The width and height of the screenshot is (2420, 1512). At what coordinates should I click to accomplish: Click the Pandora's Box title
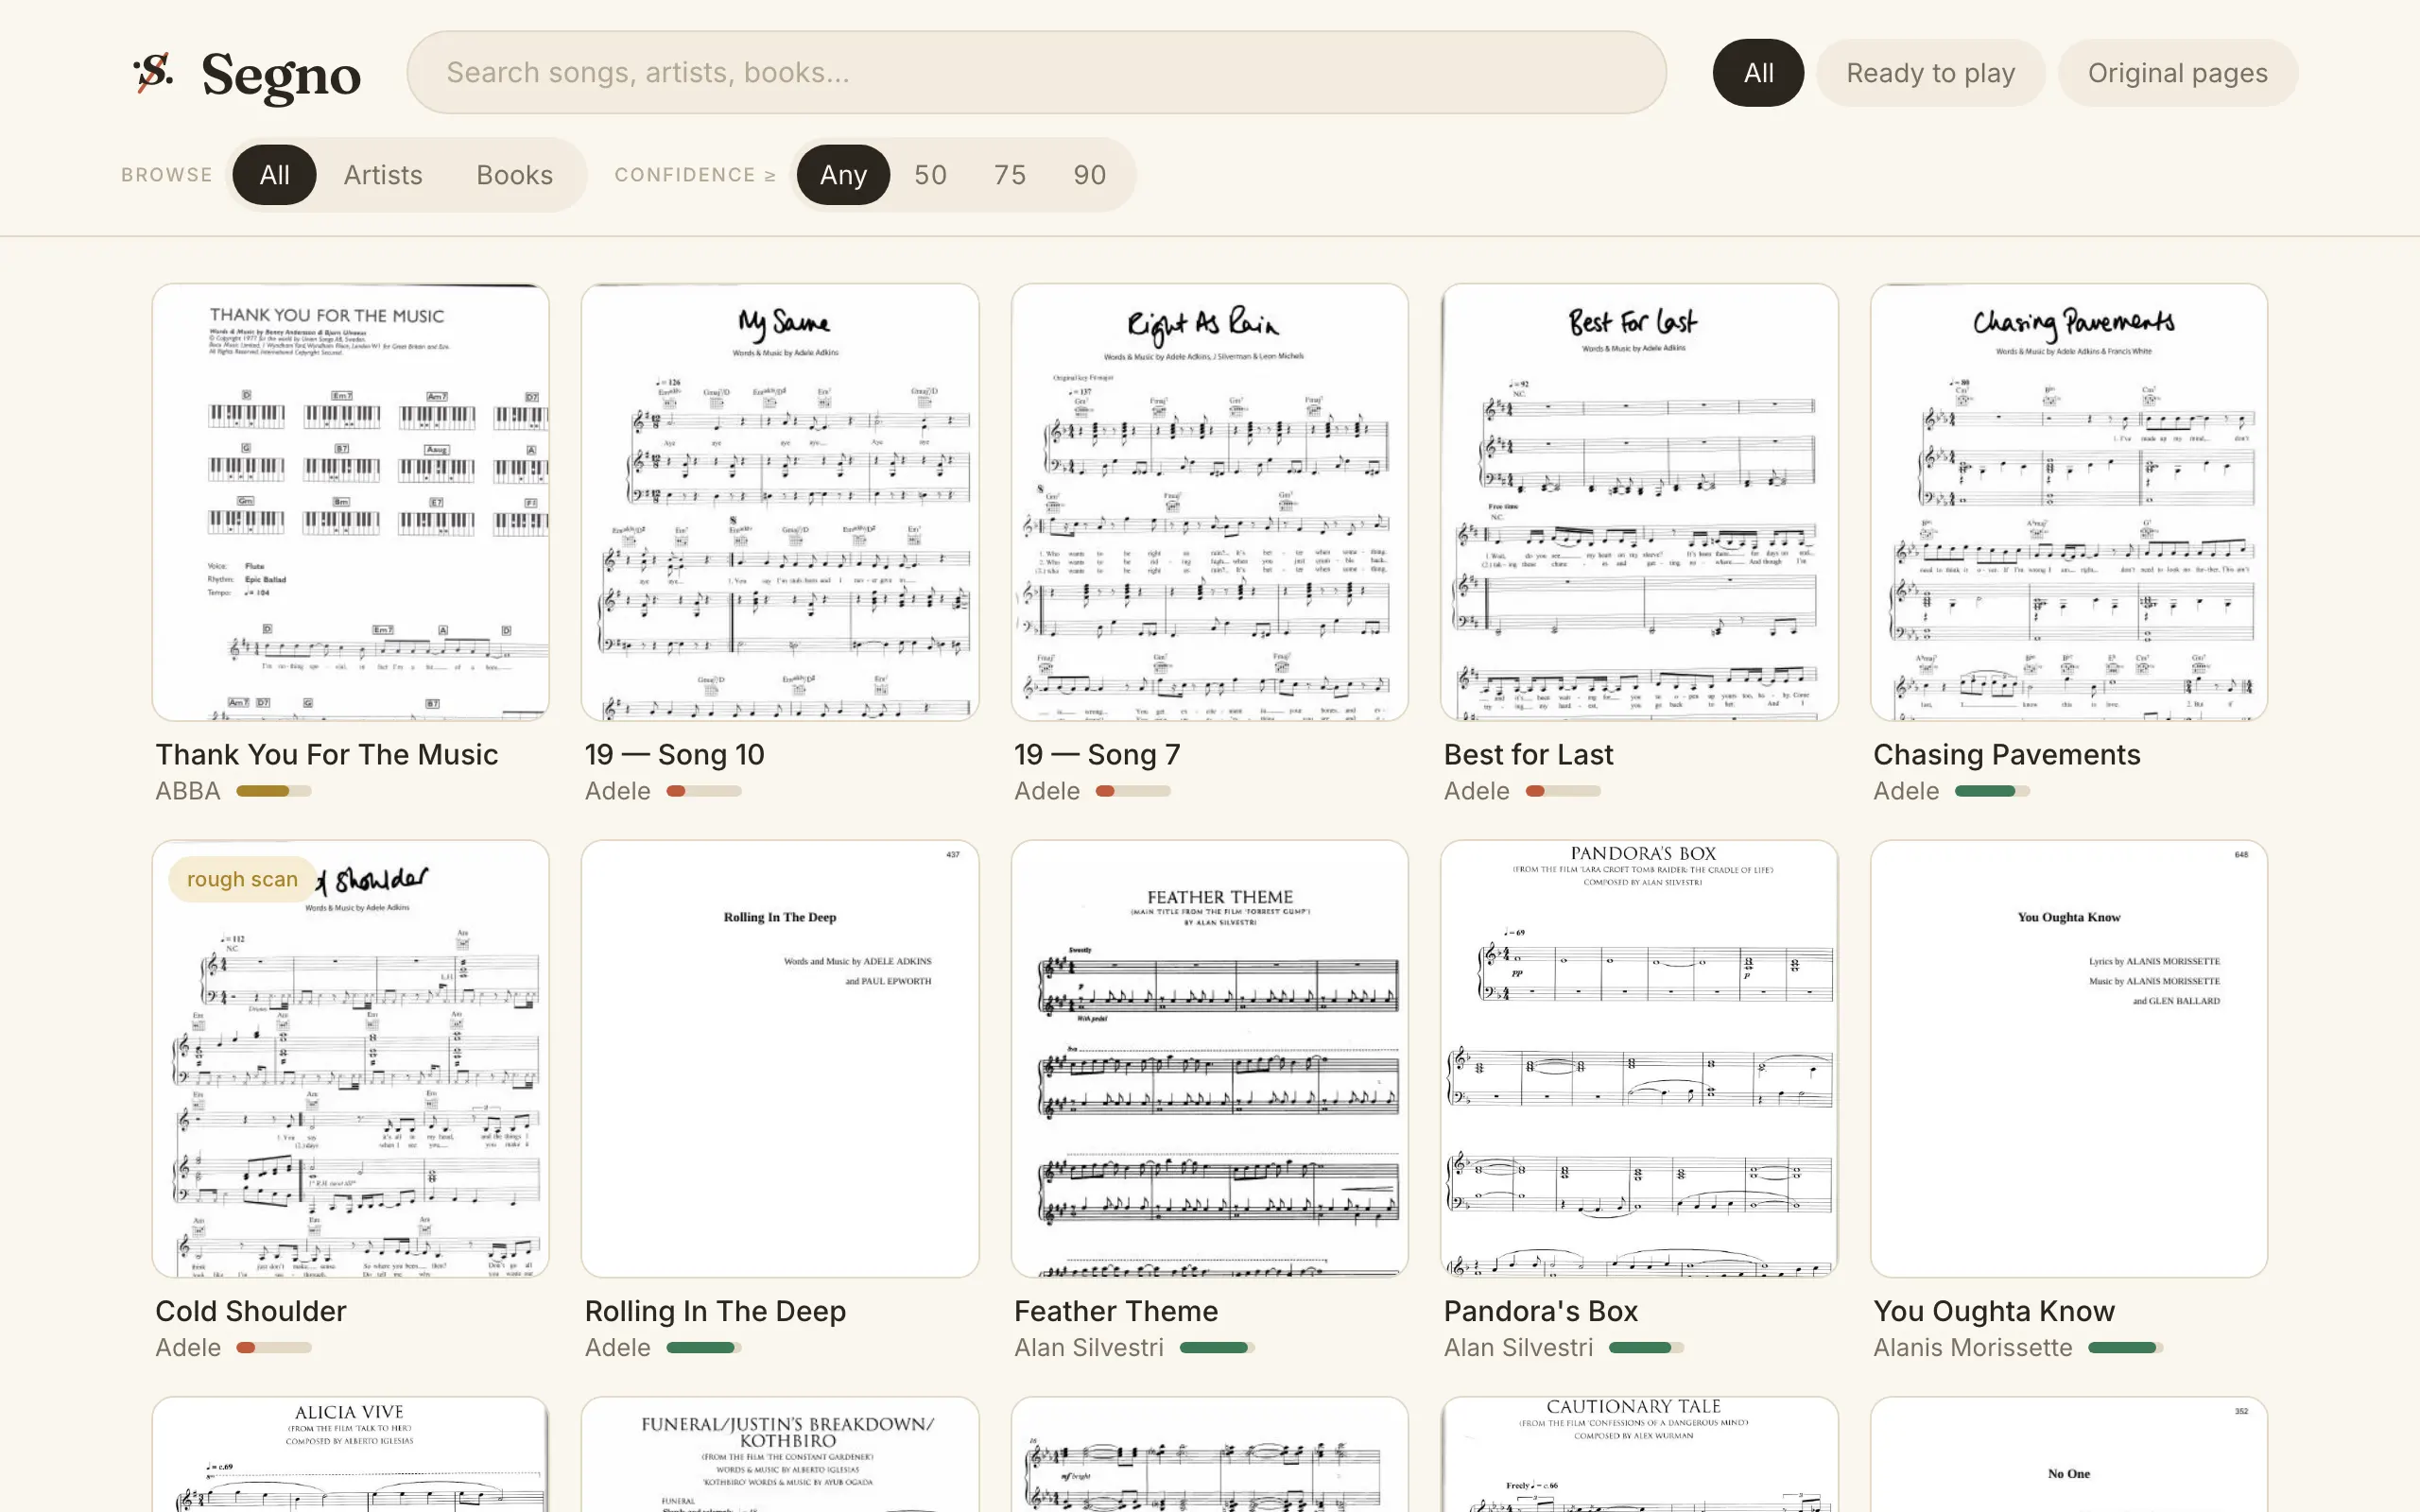pyautogui.click(x=1541, y=1311)
